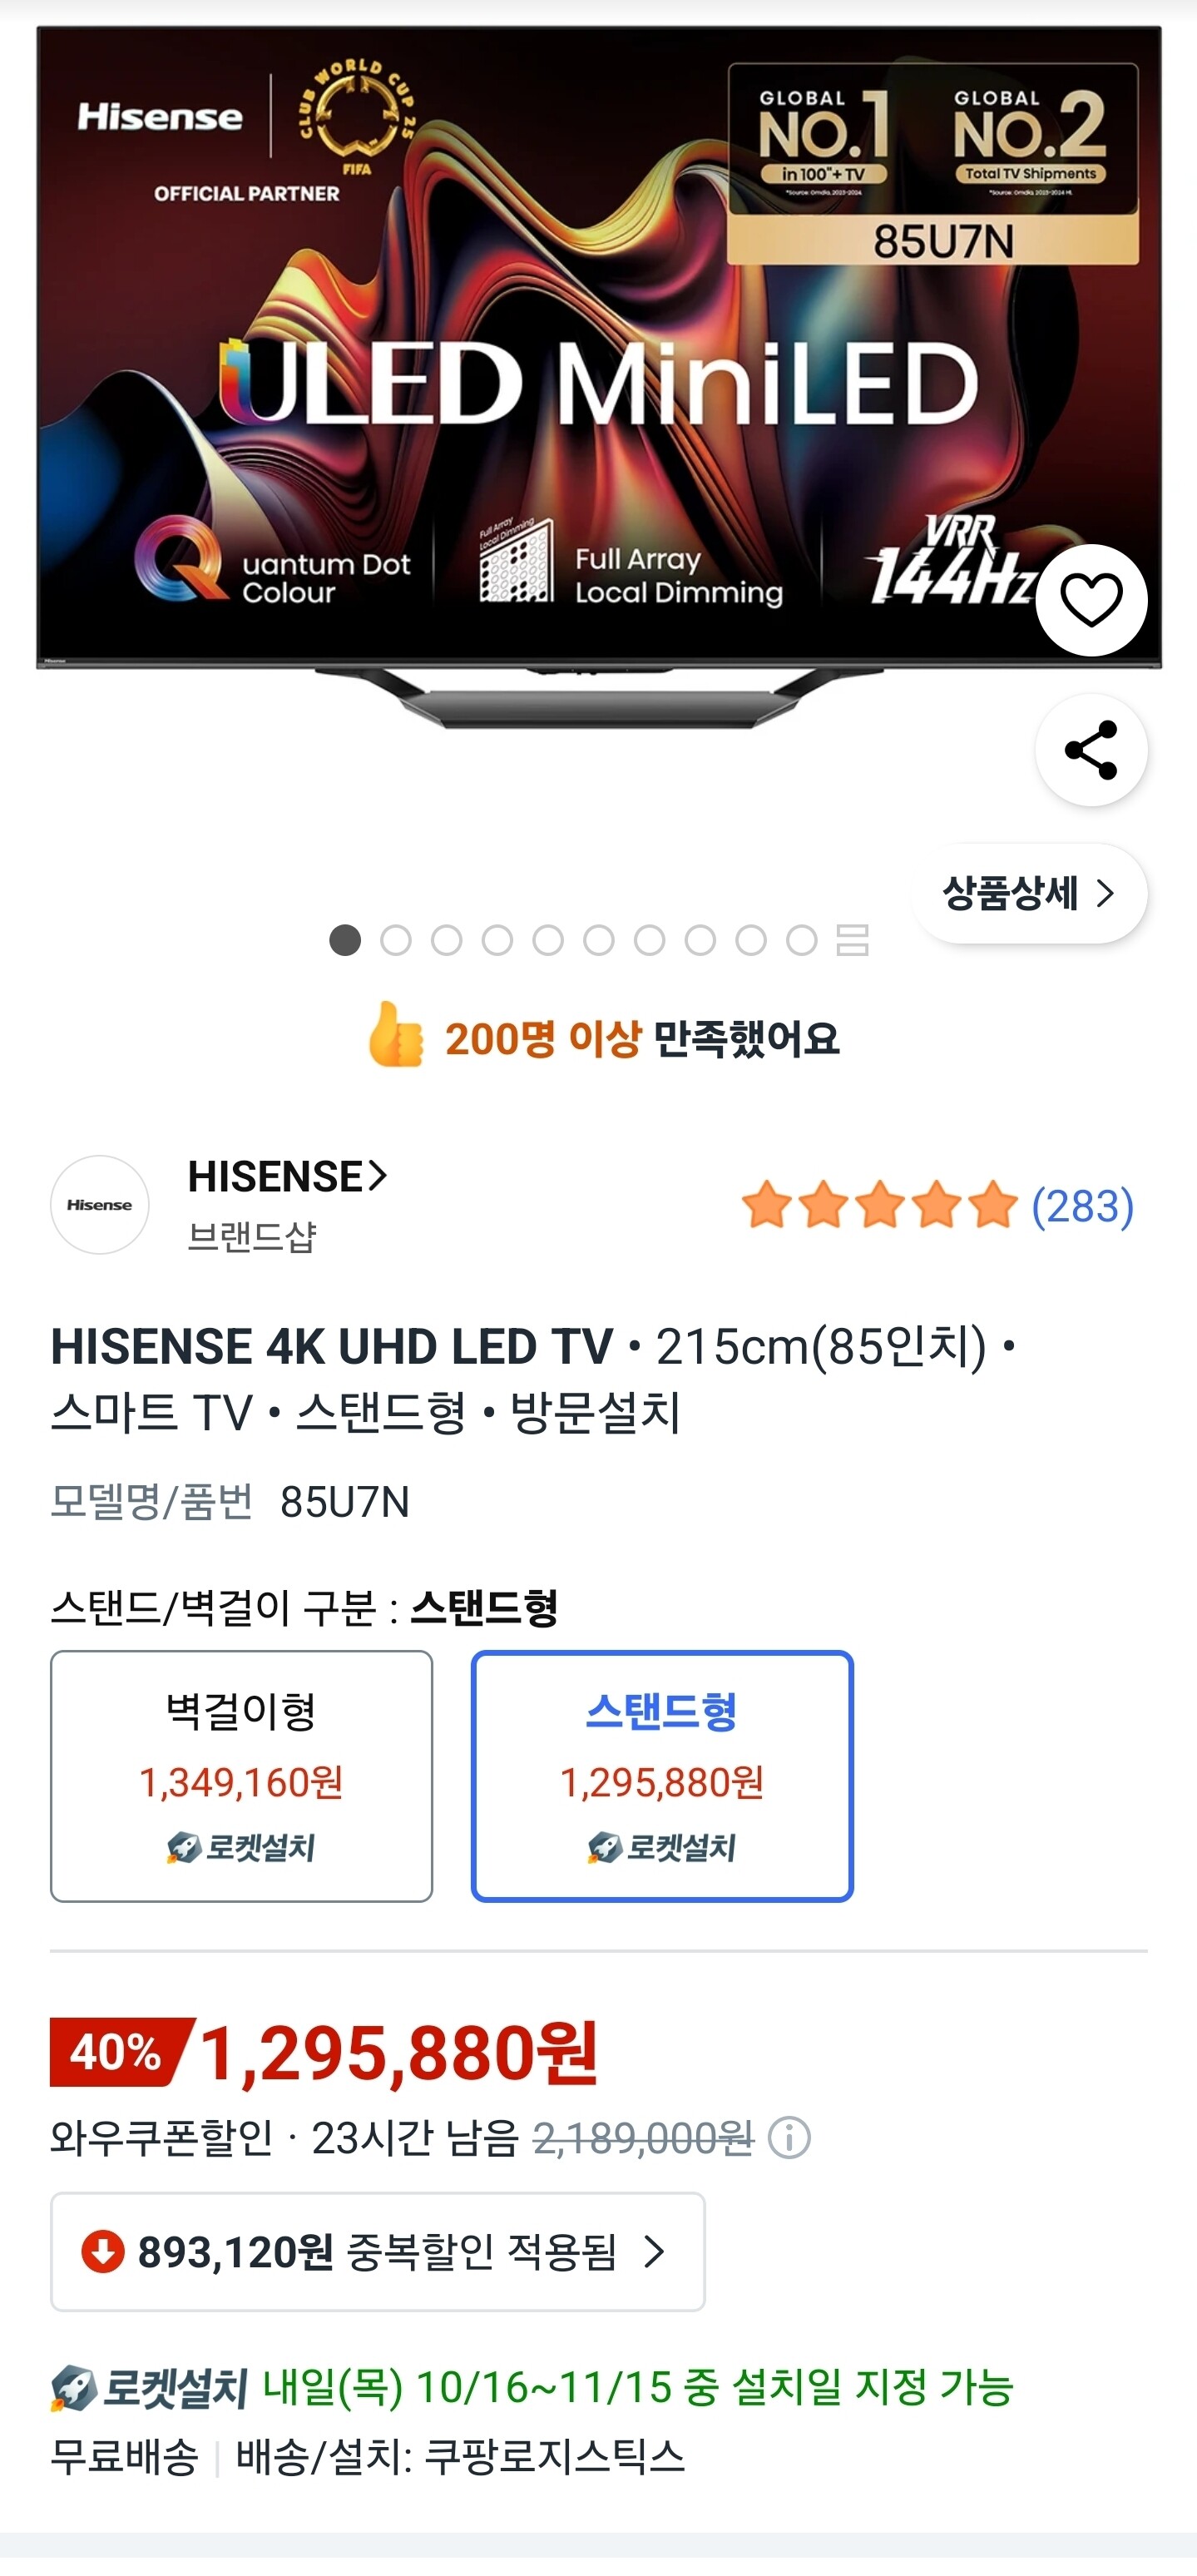1197x2576 pixels.
Task: Tap the thumbs-up satisfaction icon
Action: 394,1035
